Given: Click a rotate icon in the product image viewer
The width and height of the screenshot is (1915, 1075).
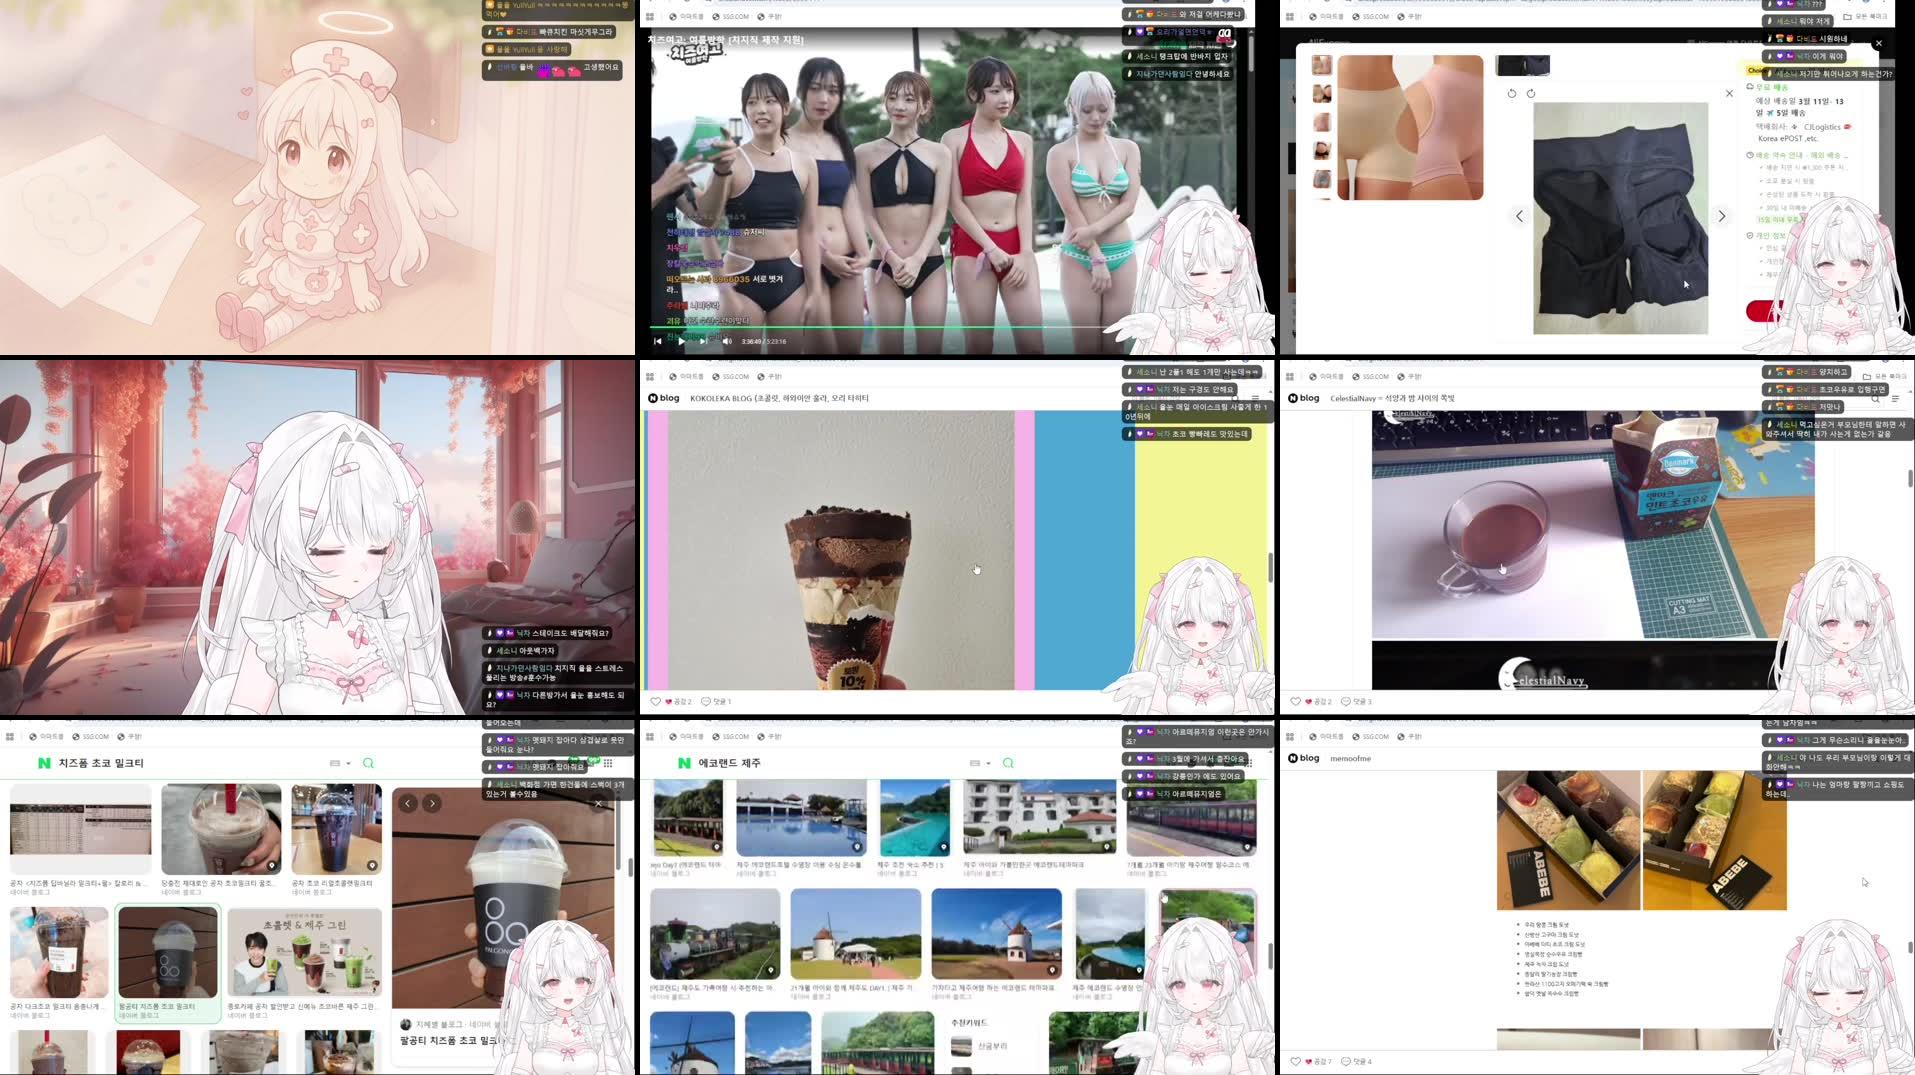Looking at the screenshot, I should [x=1510, y=92].
